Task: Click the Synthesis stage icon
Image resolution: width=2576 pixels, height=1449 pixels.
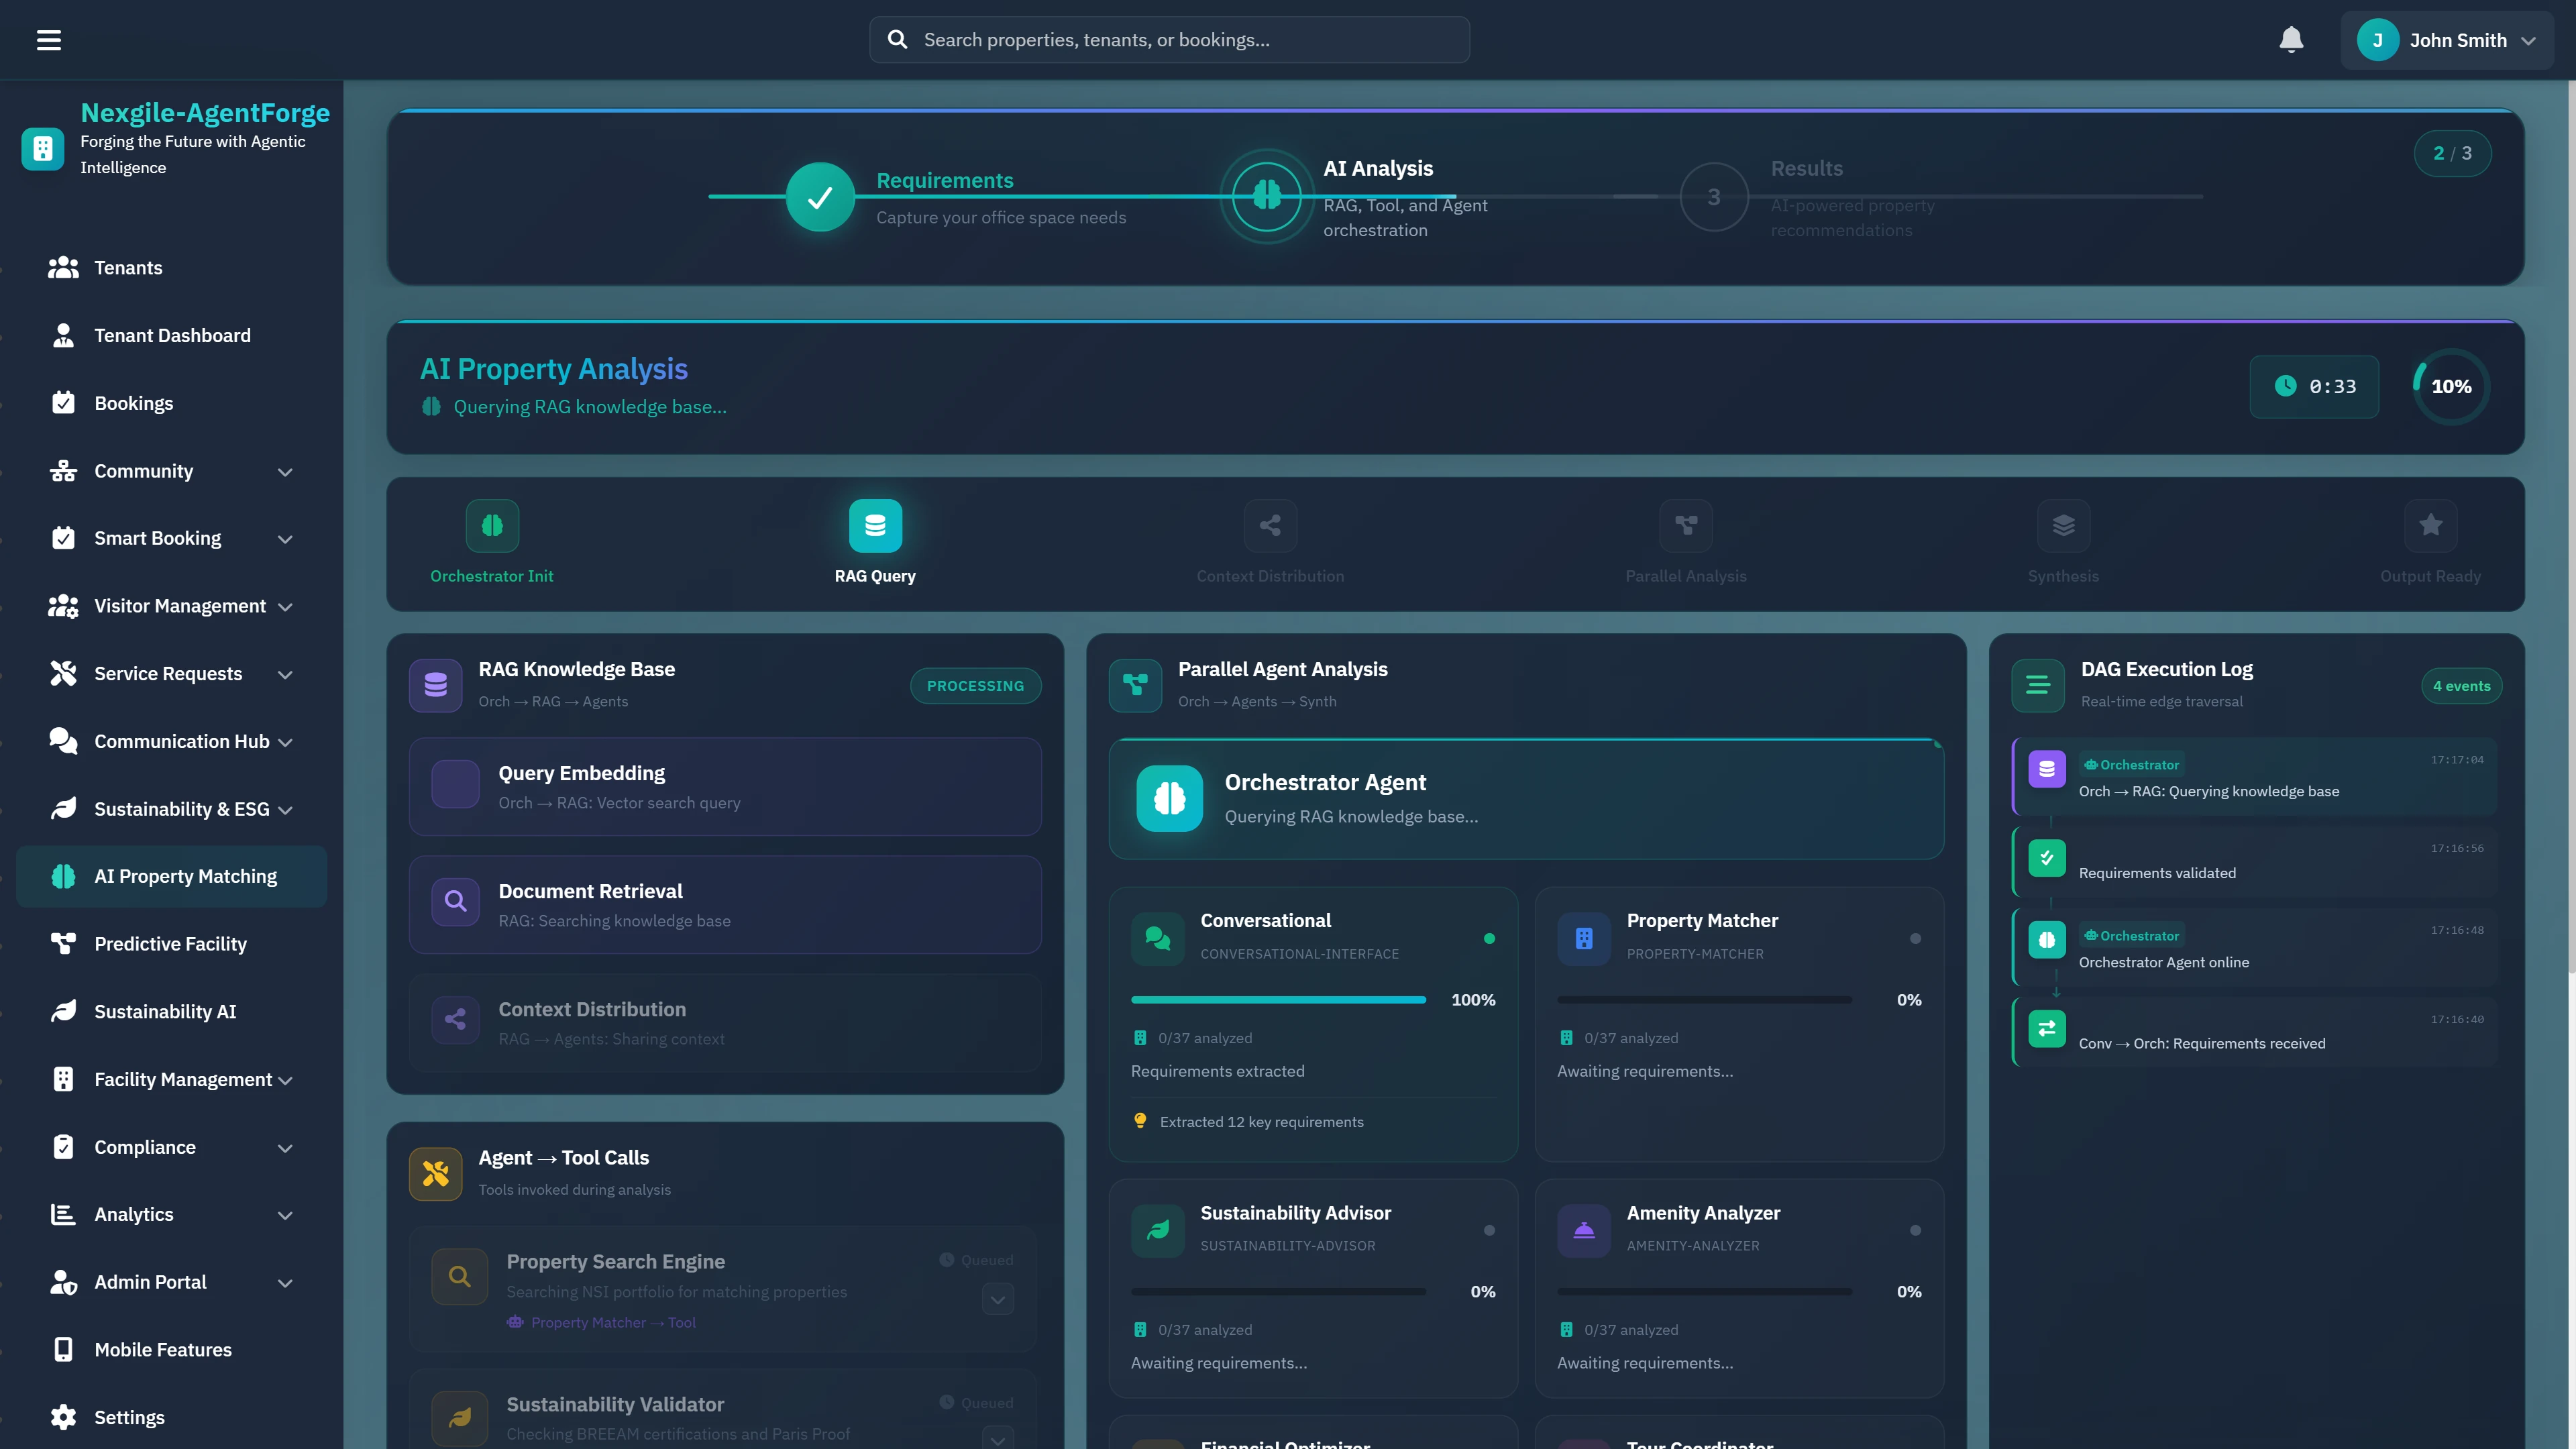Action: (x=2063, y=525)
